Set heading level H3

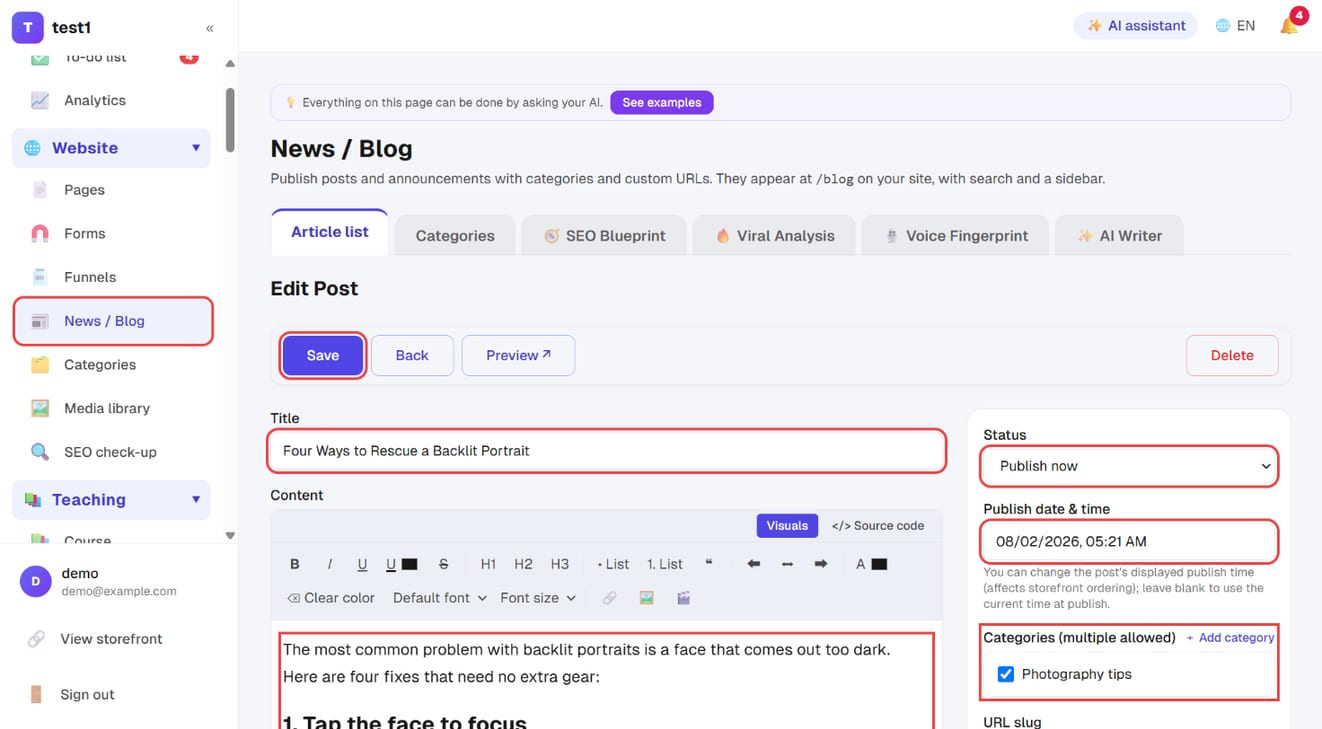(560, 564)
